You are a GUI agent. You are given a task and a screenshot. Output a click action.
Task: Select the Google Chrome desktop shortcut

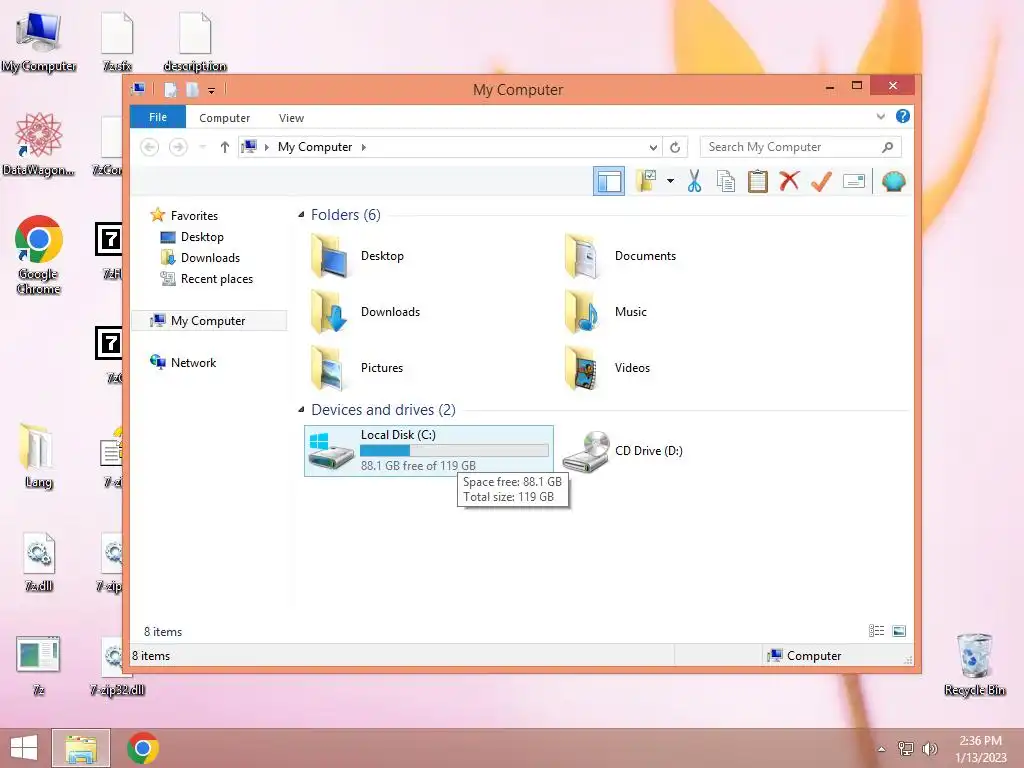[x=39, y=255]
